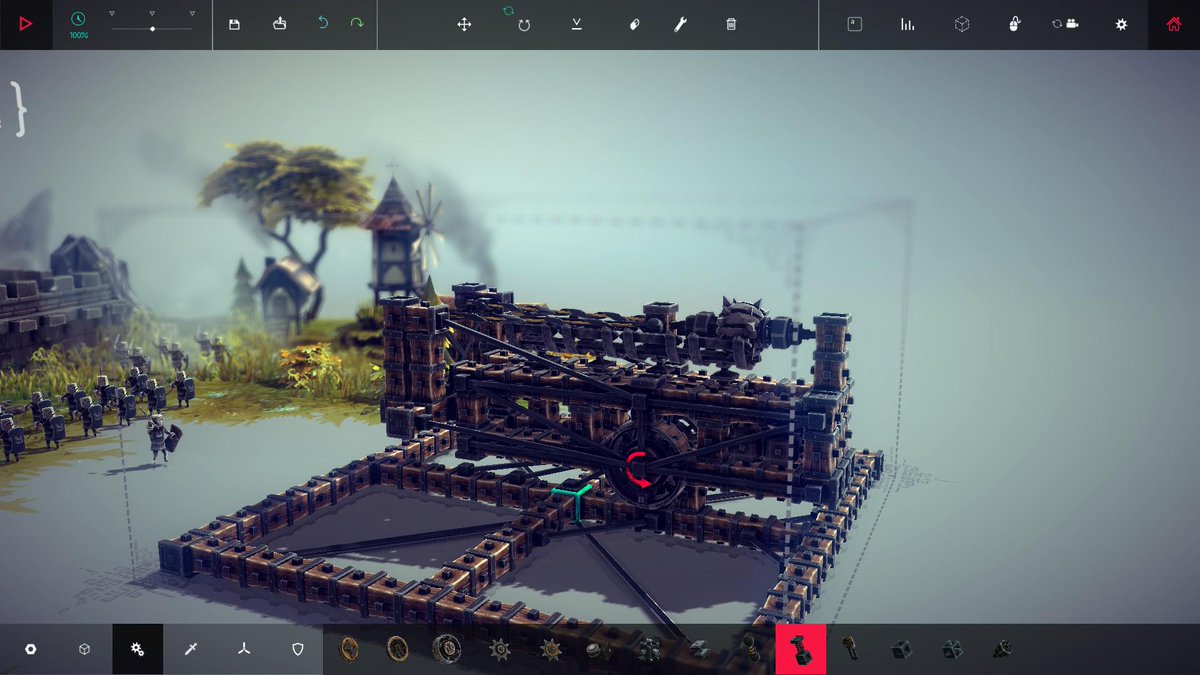Open the load machine tray icon
The image size is (1200, 675).
[280, 24]
